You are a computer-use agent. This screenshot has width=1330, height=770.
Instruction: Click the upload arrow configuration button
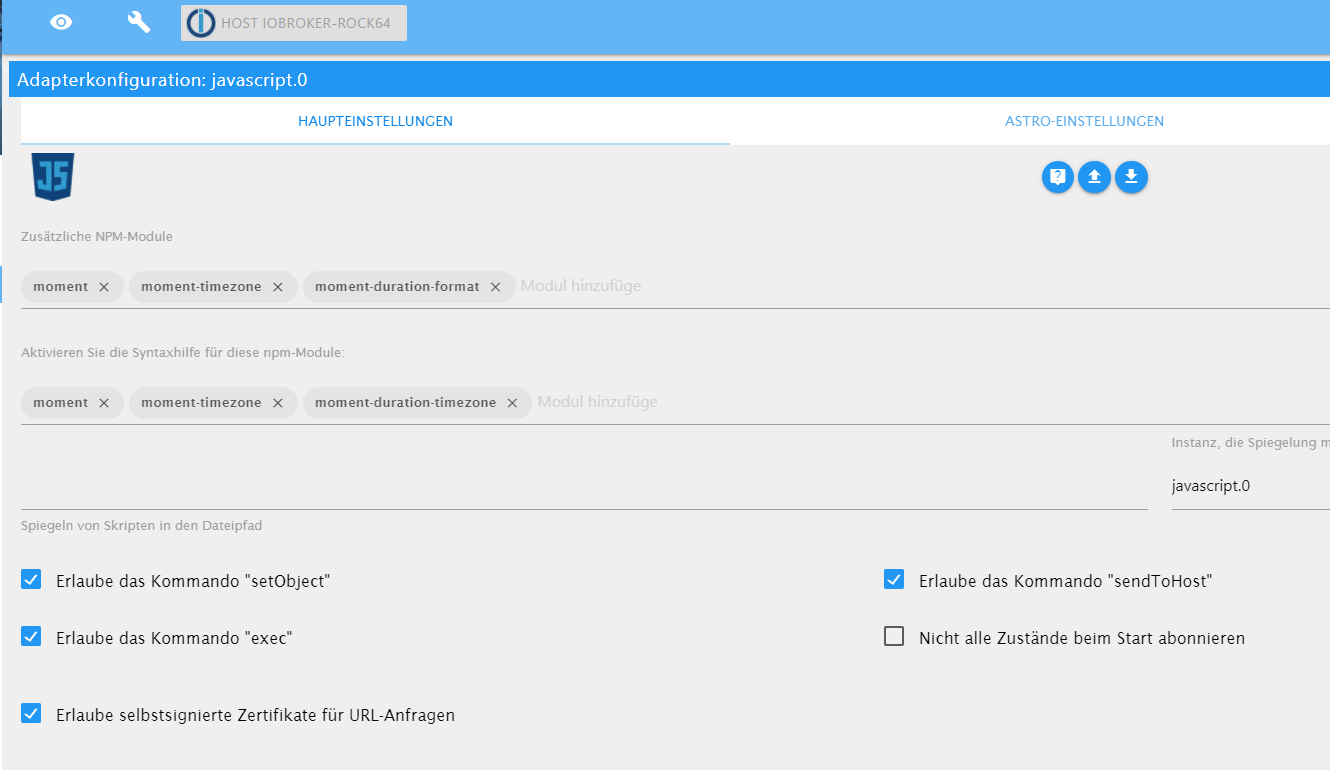[x=1094, y=177]
